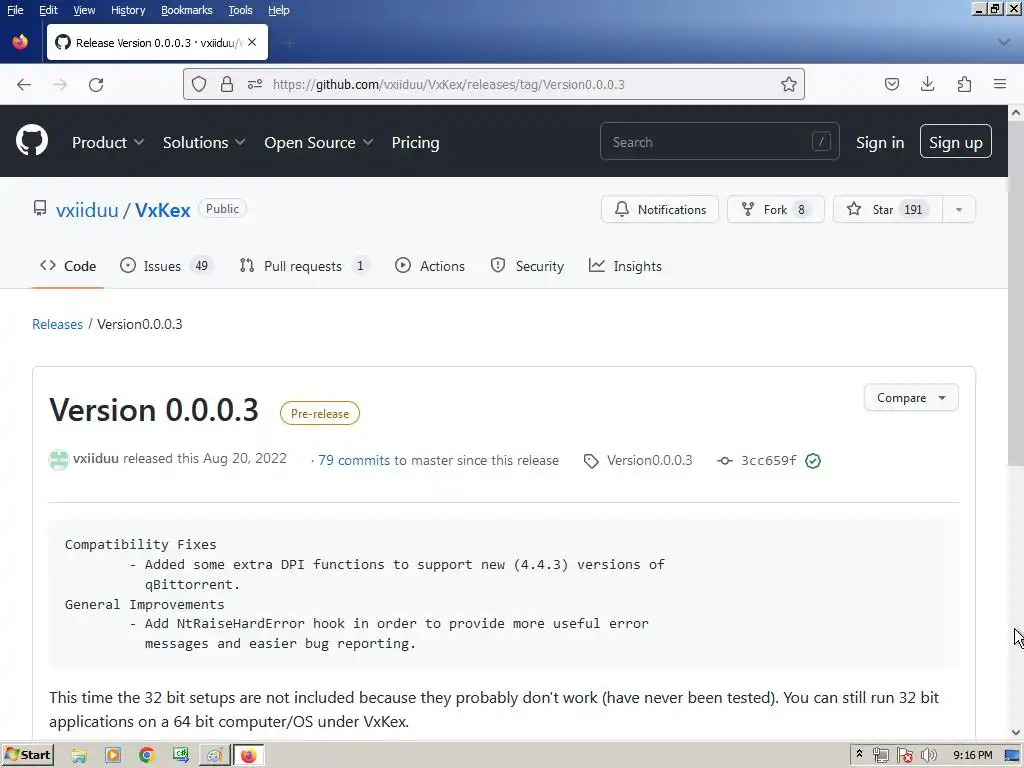Open the Star lists dropdown arrow
This screenshot has height=768, width=1024.
959,210
